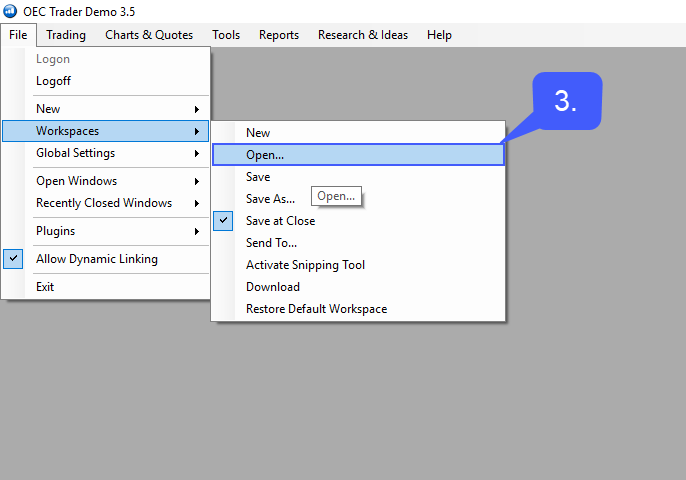This screenshot has width=686, height=480.
Task: Select Send To... in Workspaces submenu
Action: click(x=358, y=243)
